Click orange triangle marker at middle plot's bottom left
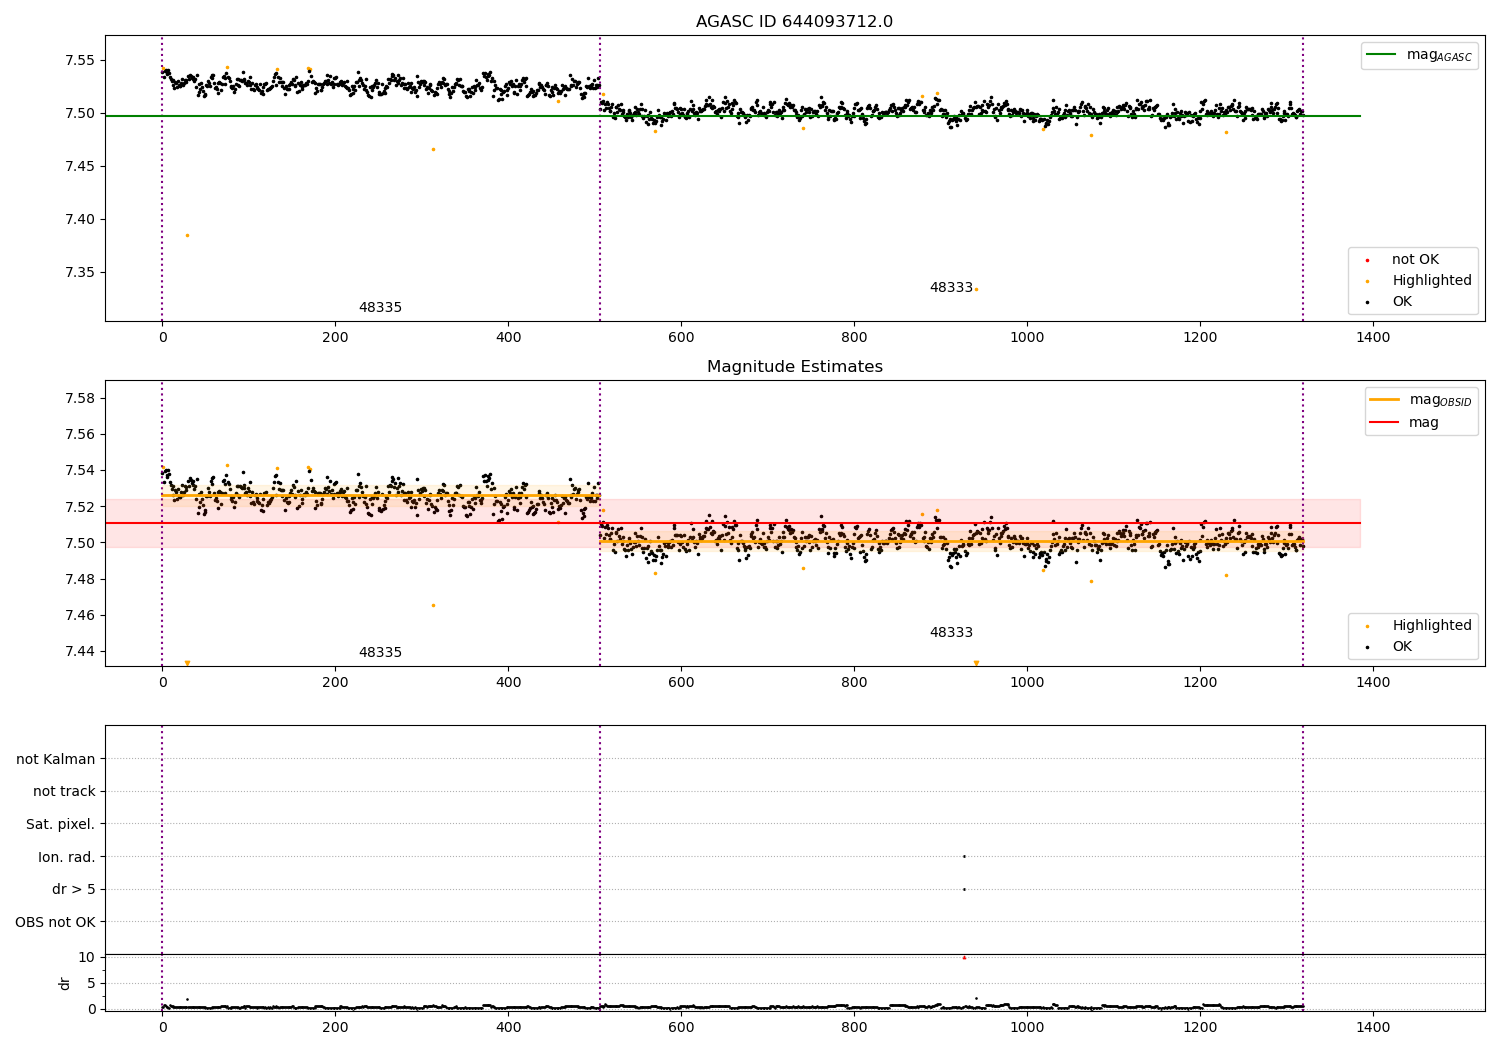Viewport: 1500px width, 1050px height. tap(187, 663)
